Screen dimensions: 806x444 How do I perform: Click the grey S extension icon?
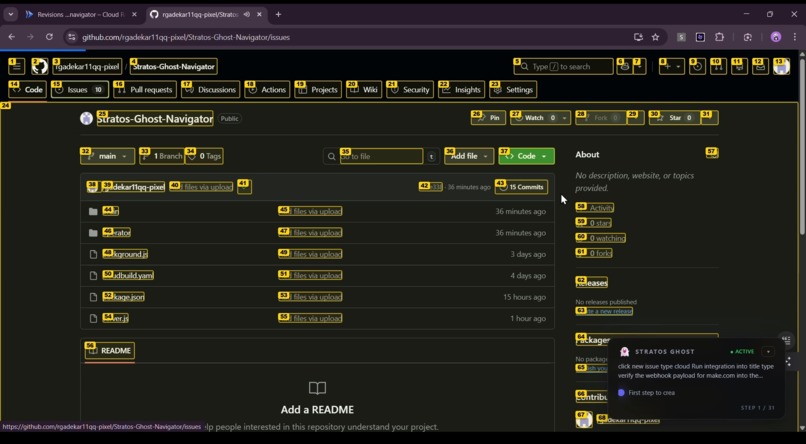(x=681, y=37)
